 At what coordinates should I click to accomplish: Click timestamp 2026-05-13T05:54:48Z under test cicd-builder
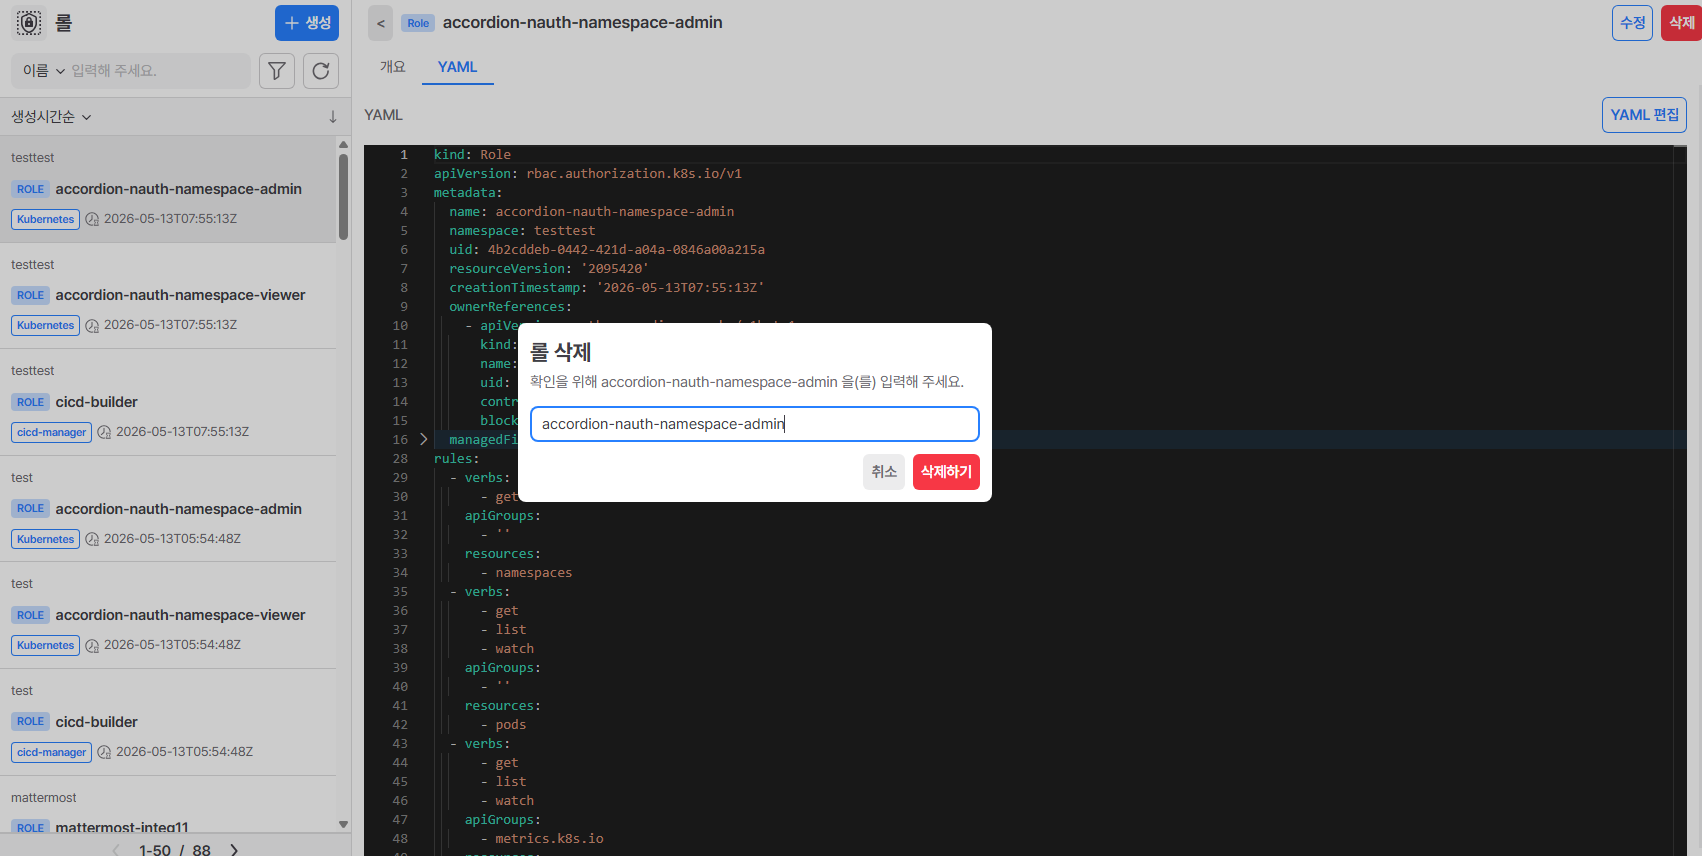coord(184,752)
